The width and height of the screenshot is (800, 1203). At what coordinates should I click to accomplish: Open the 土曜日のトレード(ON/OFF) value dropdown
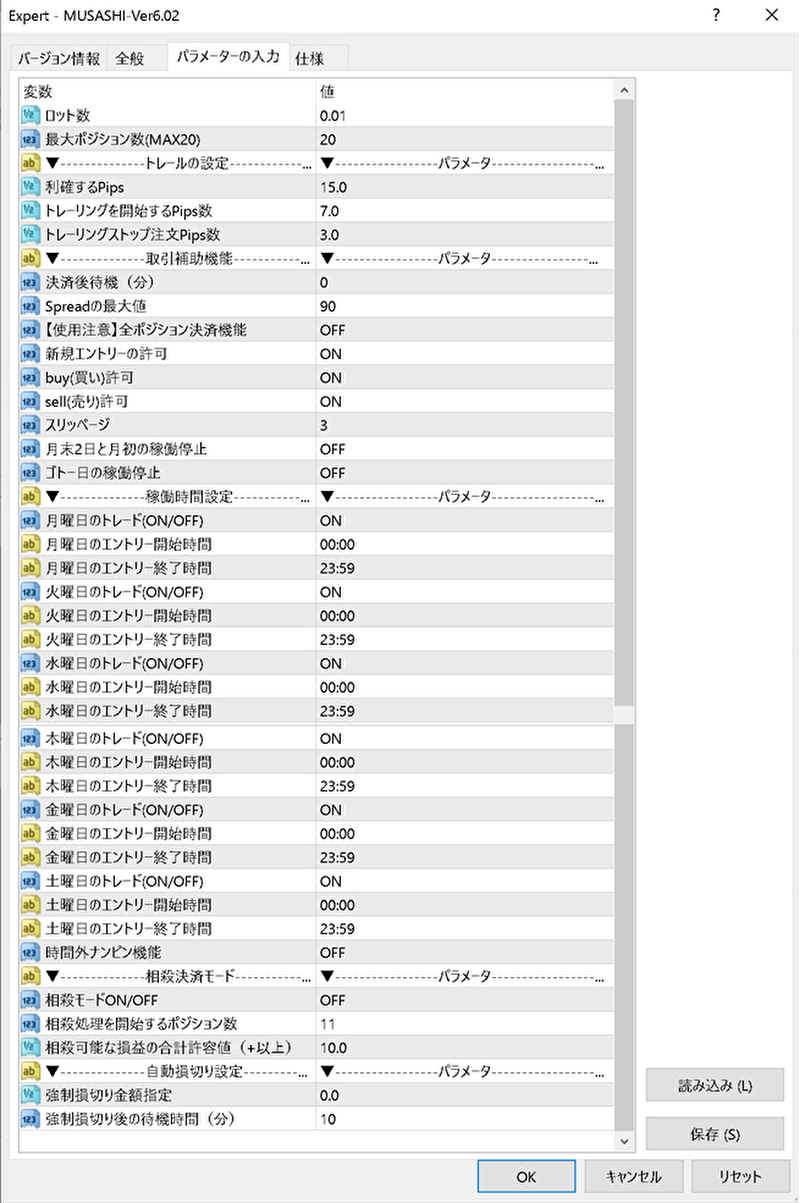tap(331, 881)
